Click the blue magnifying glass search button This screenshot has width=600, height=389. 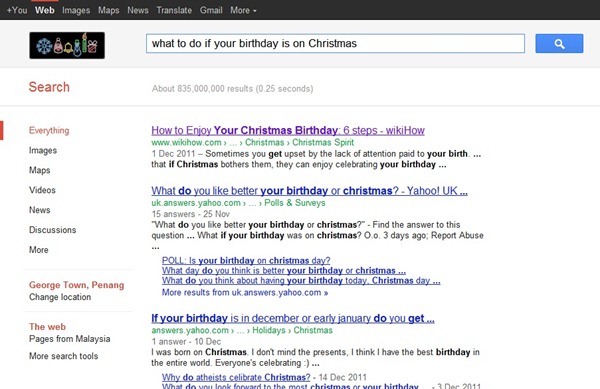pyautogui.click(x=559, y=44)
